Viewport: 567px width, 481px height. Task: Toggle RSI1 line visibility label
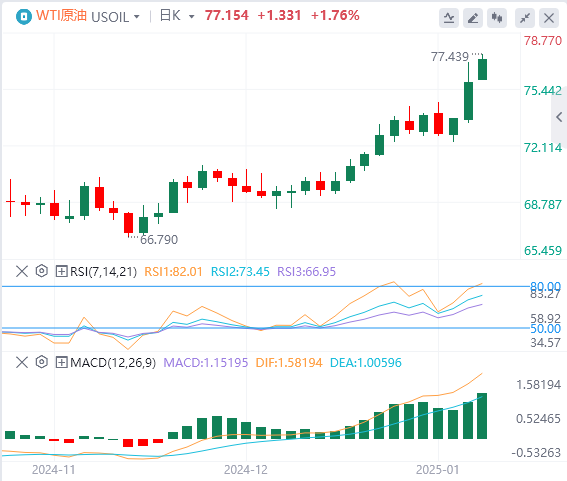tap(173, 272)
